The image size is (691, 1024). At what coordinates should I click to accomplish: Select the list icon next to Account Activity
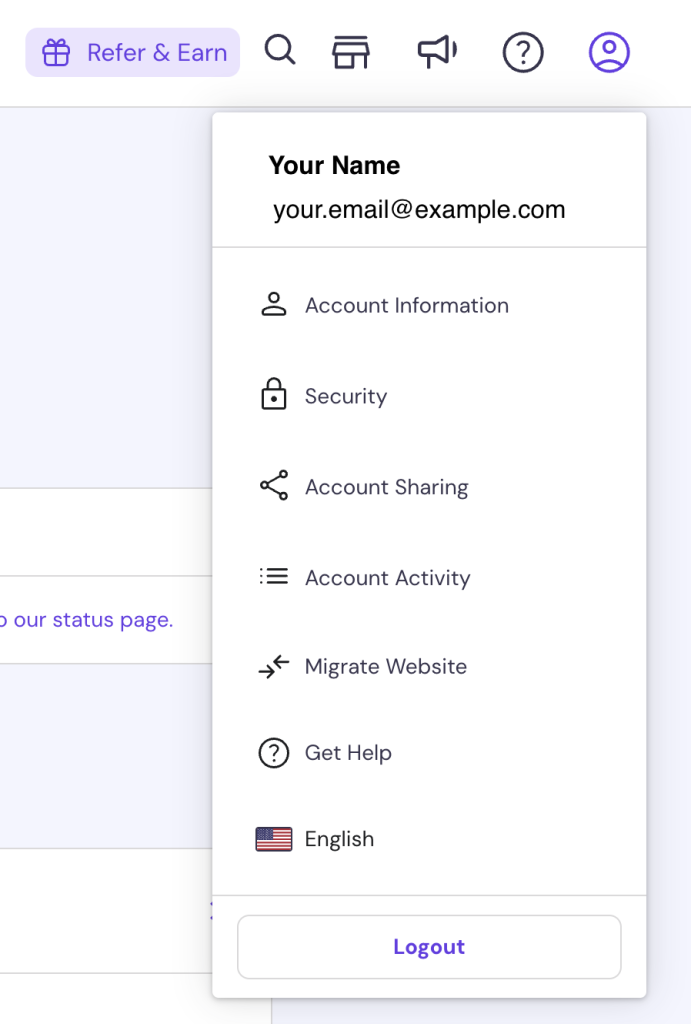click(x=273, y=577)
